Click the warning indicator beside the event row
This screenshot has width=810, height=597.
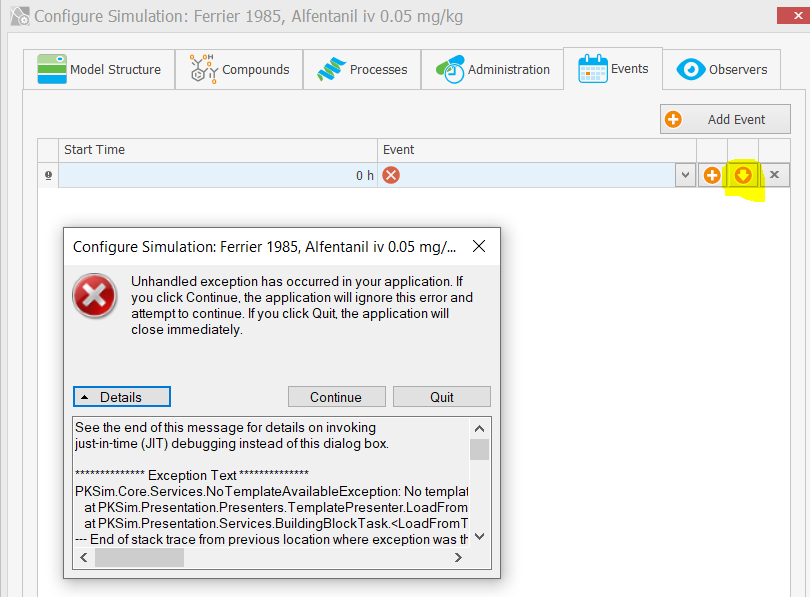pyautogui.click(x=47, y=175)
